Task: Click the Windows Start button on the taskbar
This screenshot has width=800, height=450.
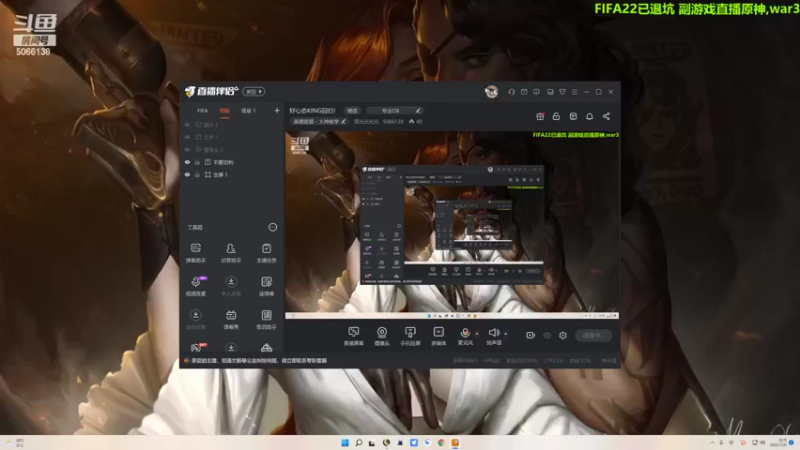Action: (345, 442)
